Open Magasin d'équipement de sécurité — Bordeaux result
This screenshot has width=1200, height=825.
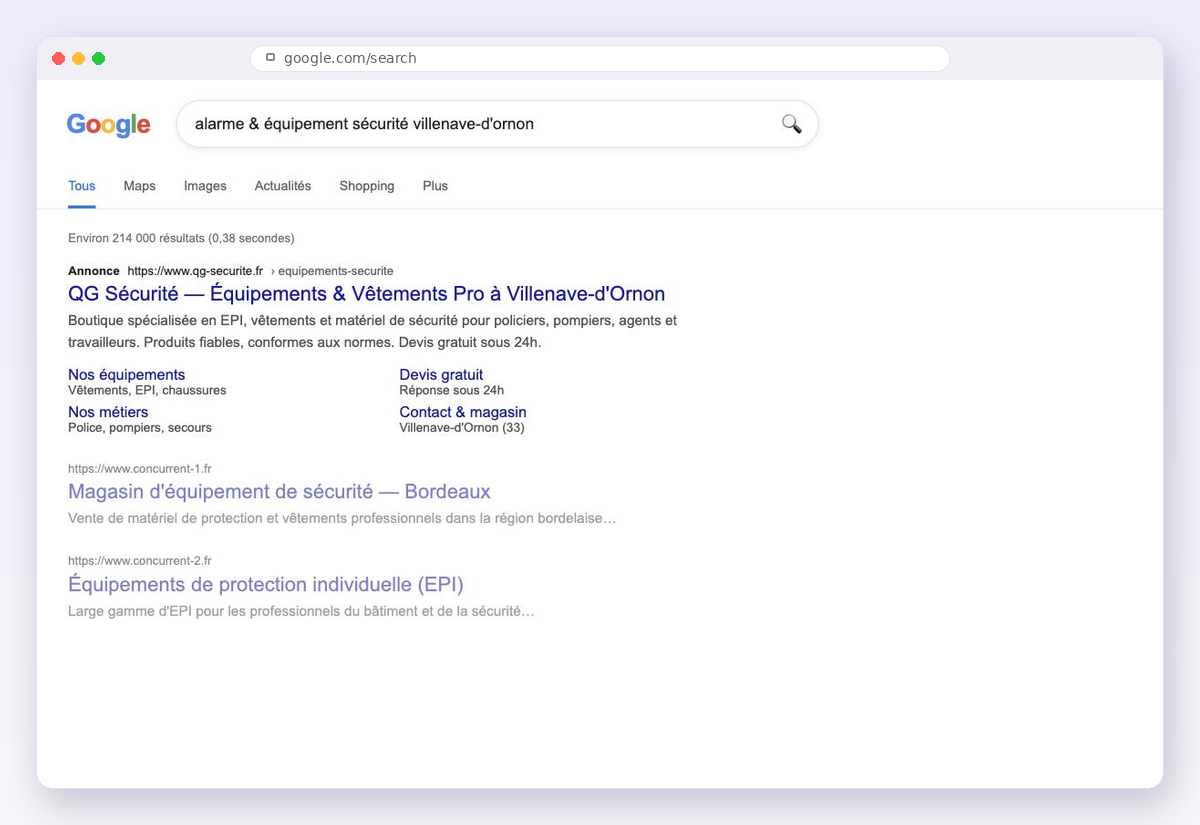click(279, 492)
